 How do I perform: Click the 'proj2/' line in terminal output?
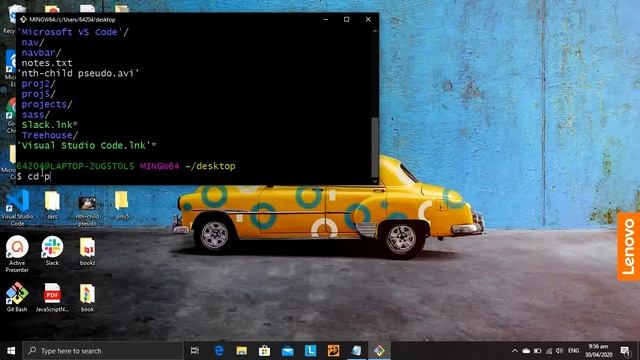(x=38, y=84)
